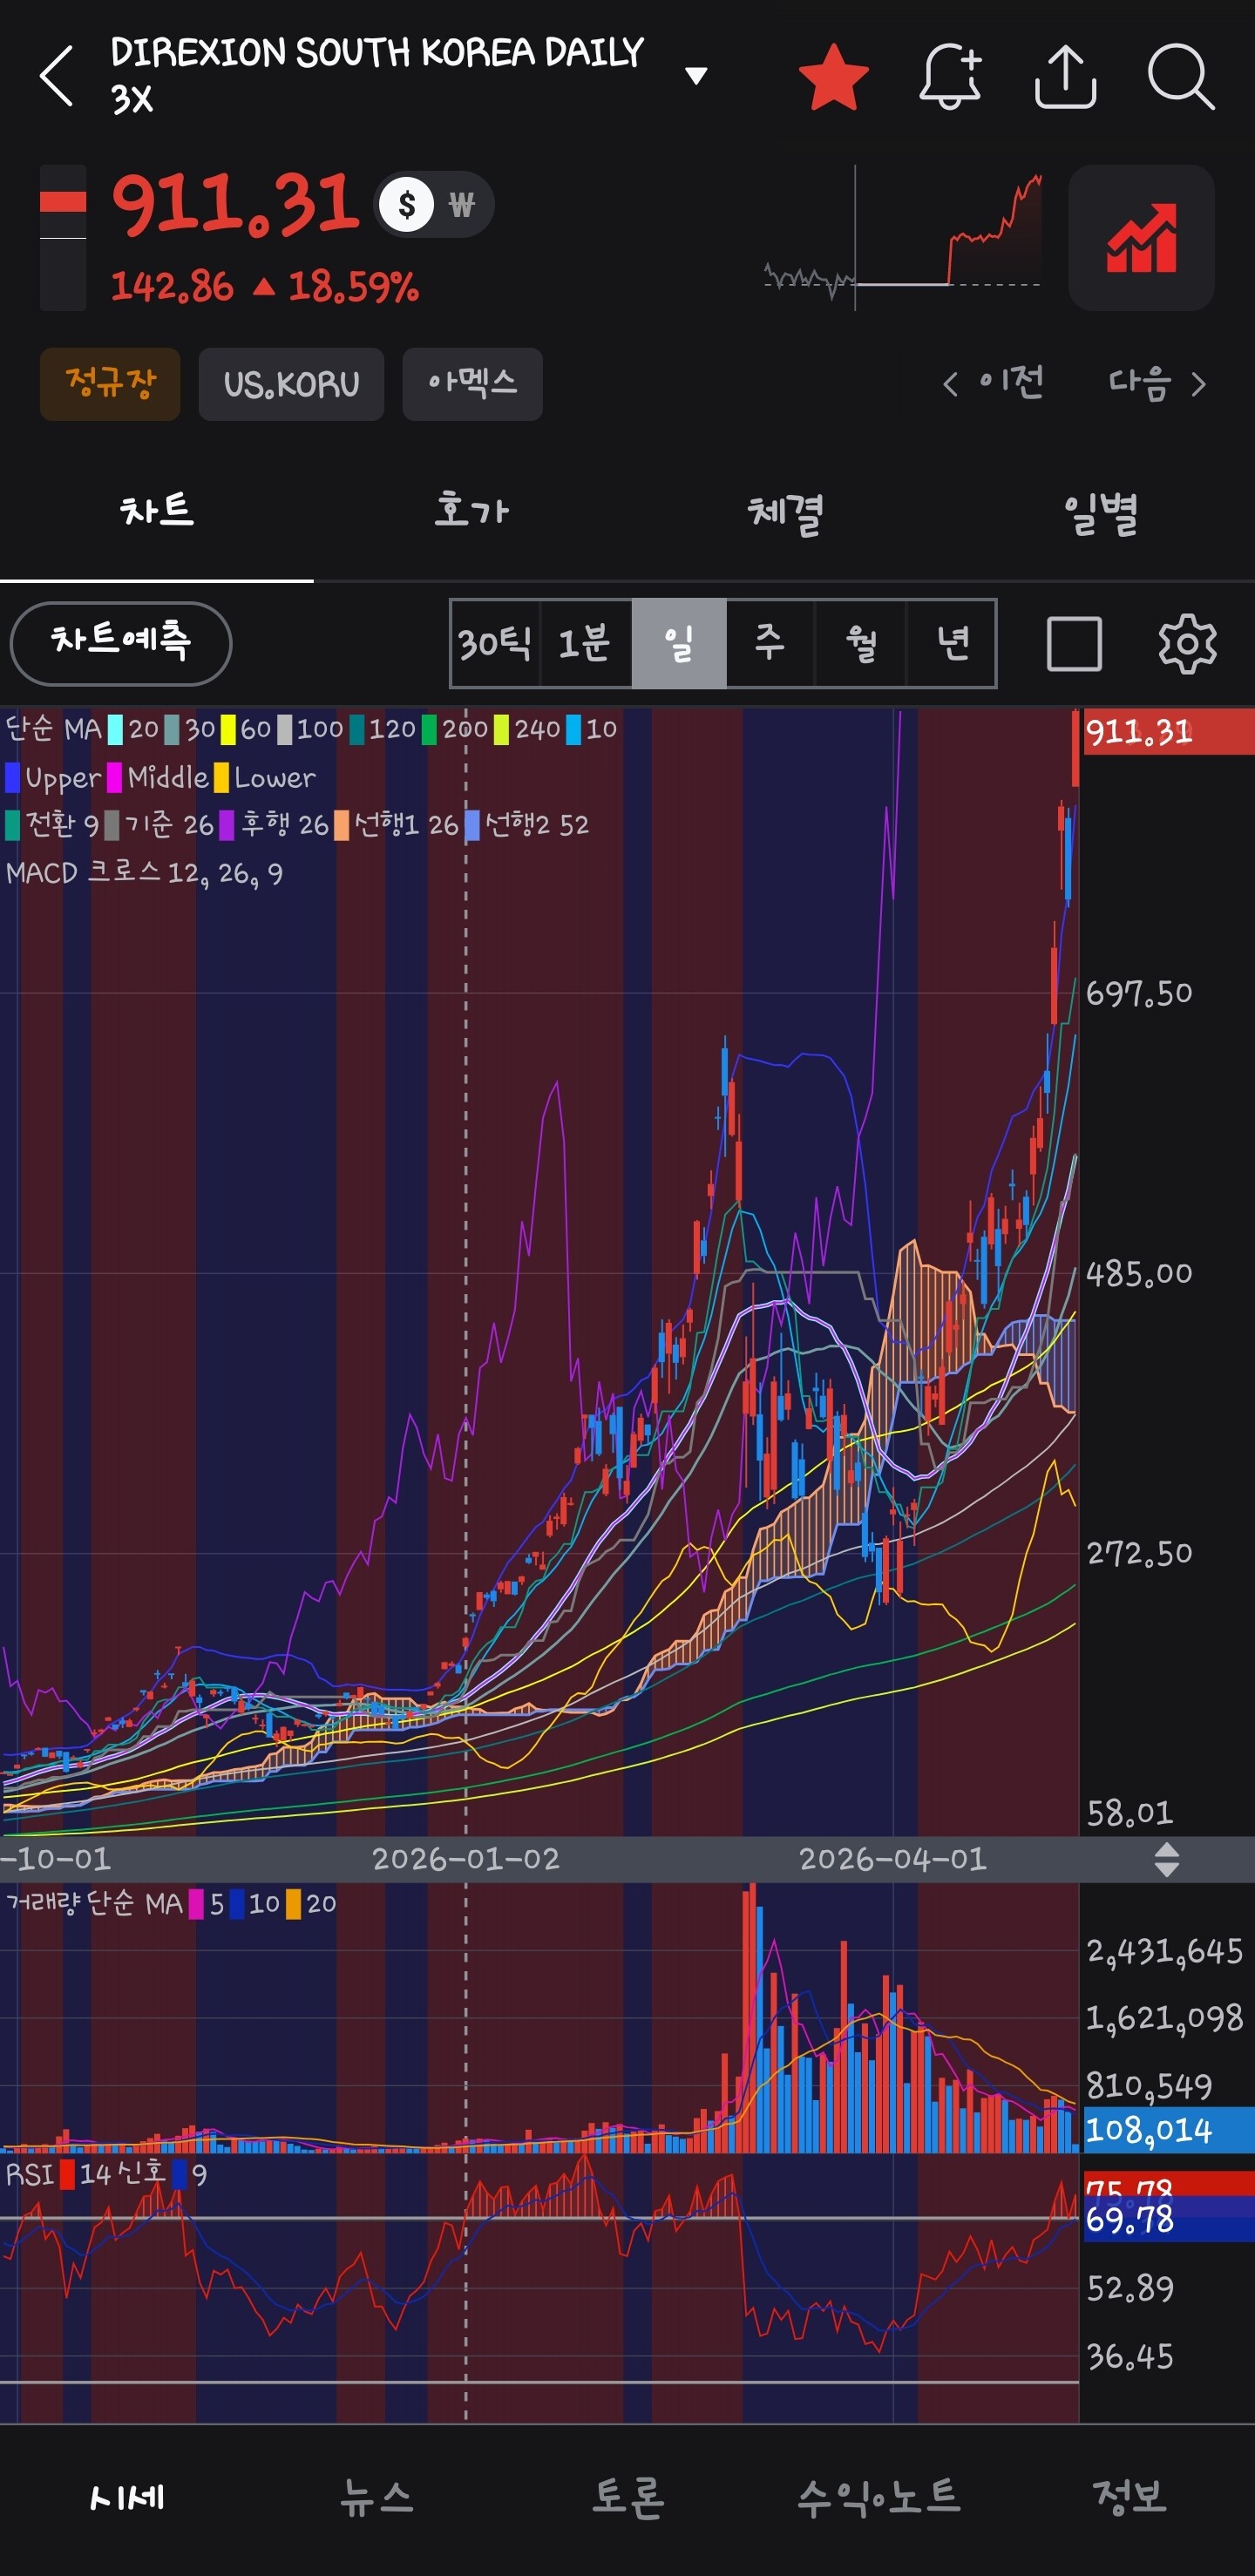Tap the share upload icon

click(1065, 76)
